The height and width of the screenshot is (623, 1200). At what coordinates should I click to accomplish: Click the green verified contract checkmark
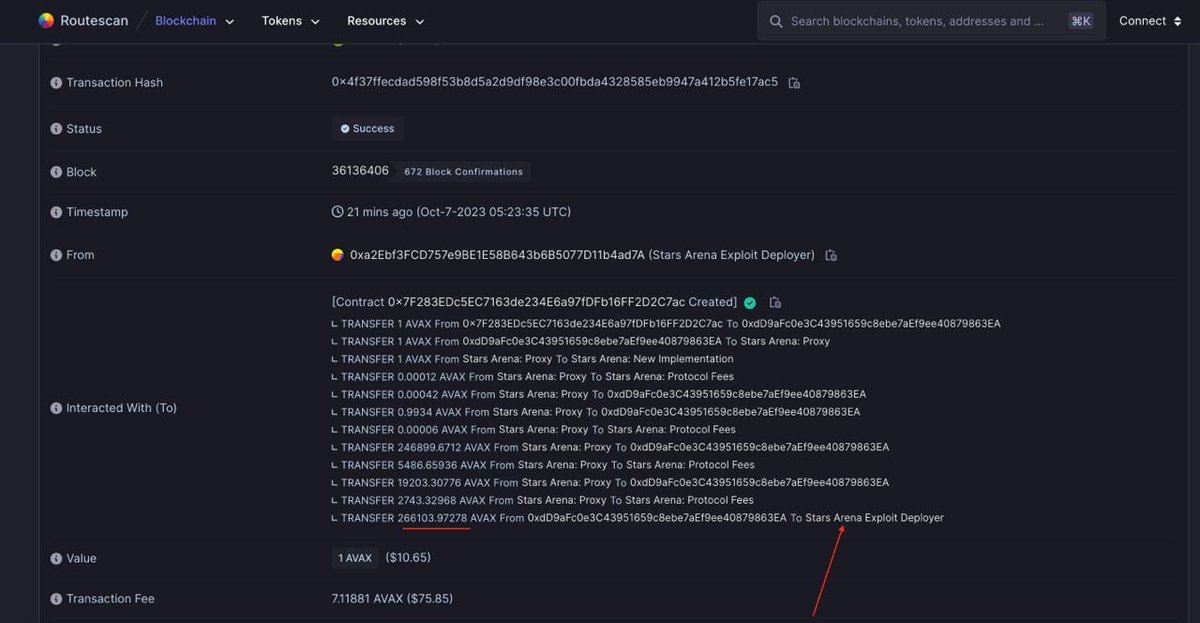(750, 302)
